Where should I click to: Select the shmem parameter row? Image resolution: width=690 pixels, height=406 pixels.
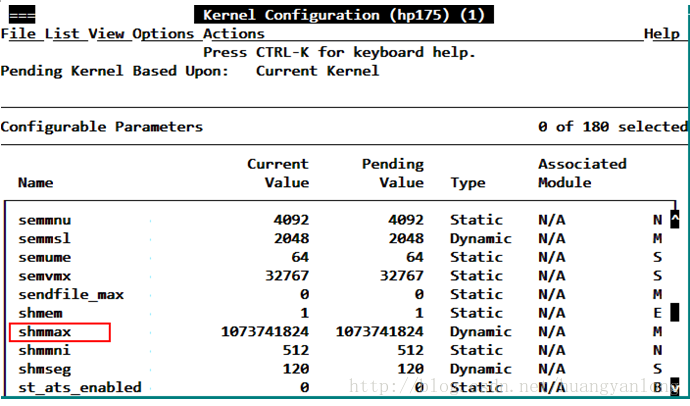pos(341,313)
